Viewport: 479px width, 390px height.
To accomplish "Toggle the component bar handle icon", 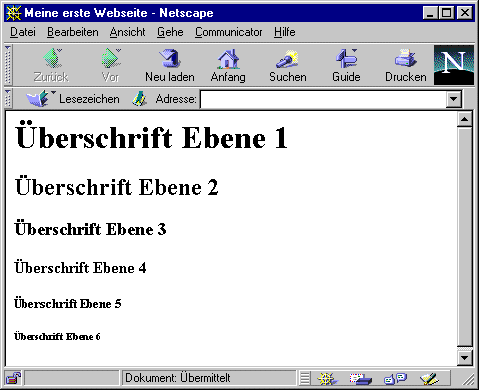I will click(x=304, y=378).
